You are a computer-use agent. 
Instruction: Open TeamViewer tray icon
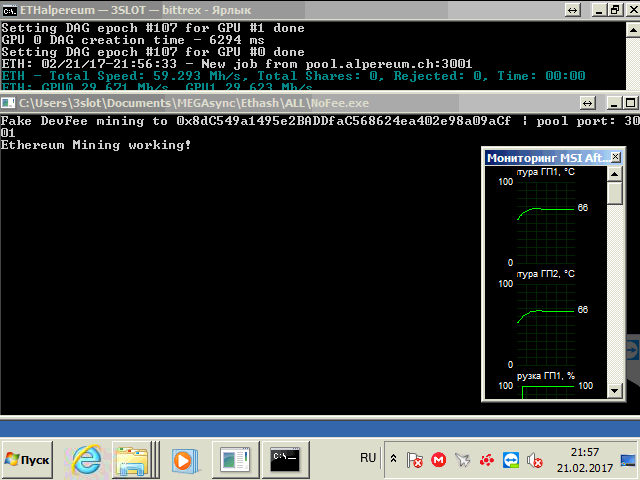pyautogui.click(x=511, y=460)
